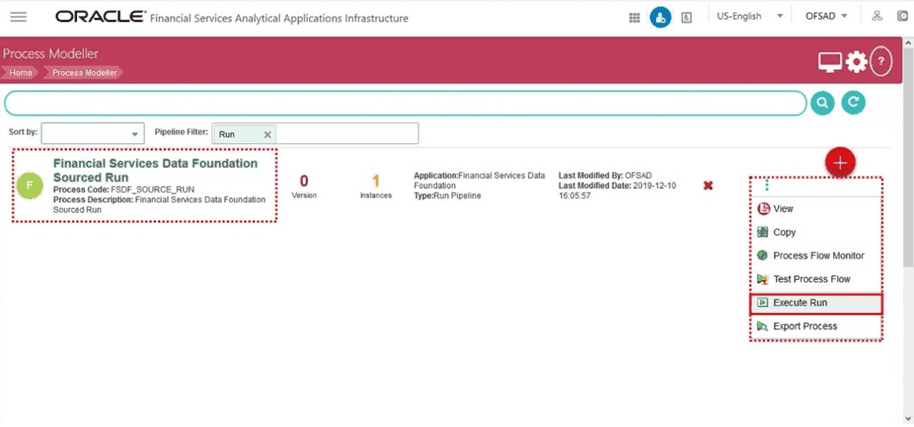Click the blue user administration icon

click(x=660, y=17)
